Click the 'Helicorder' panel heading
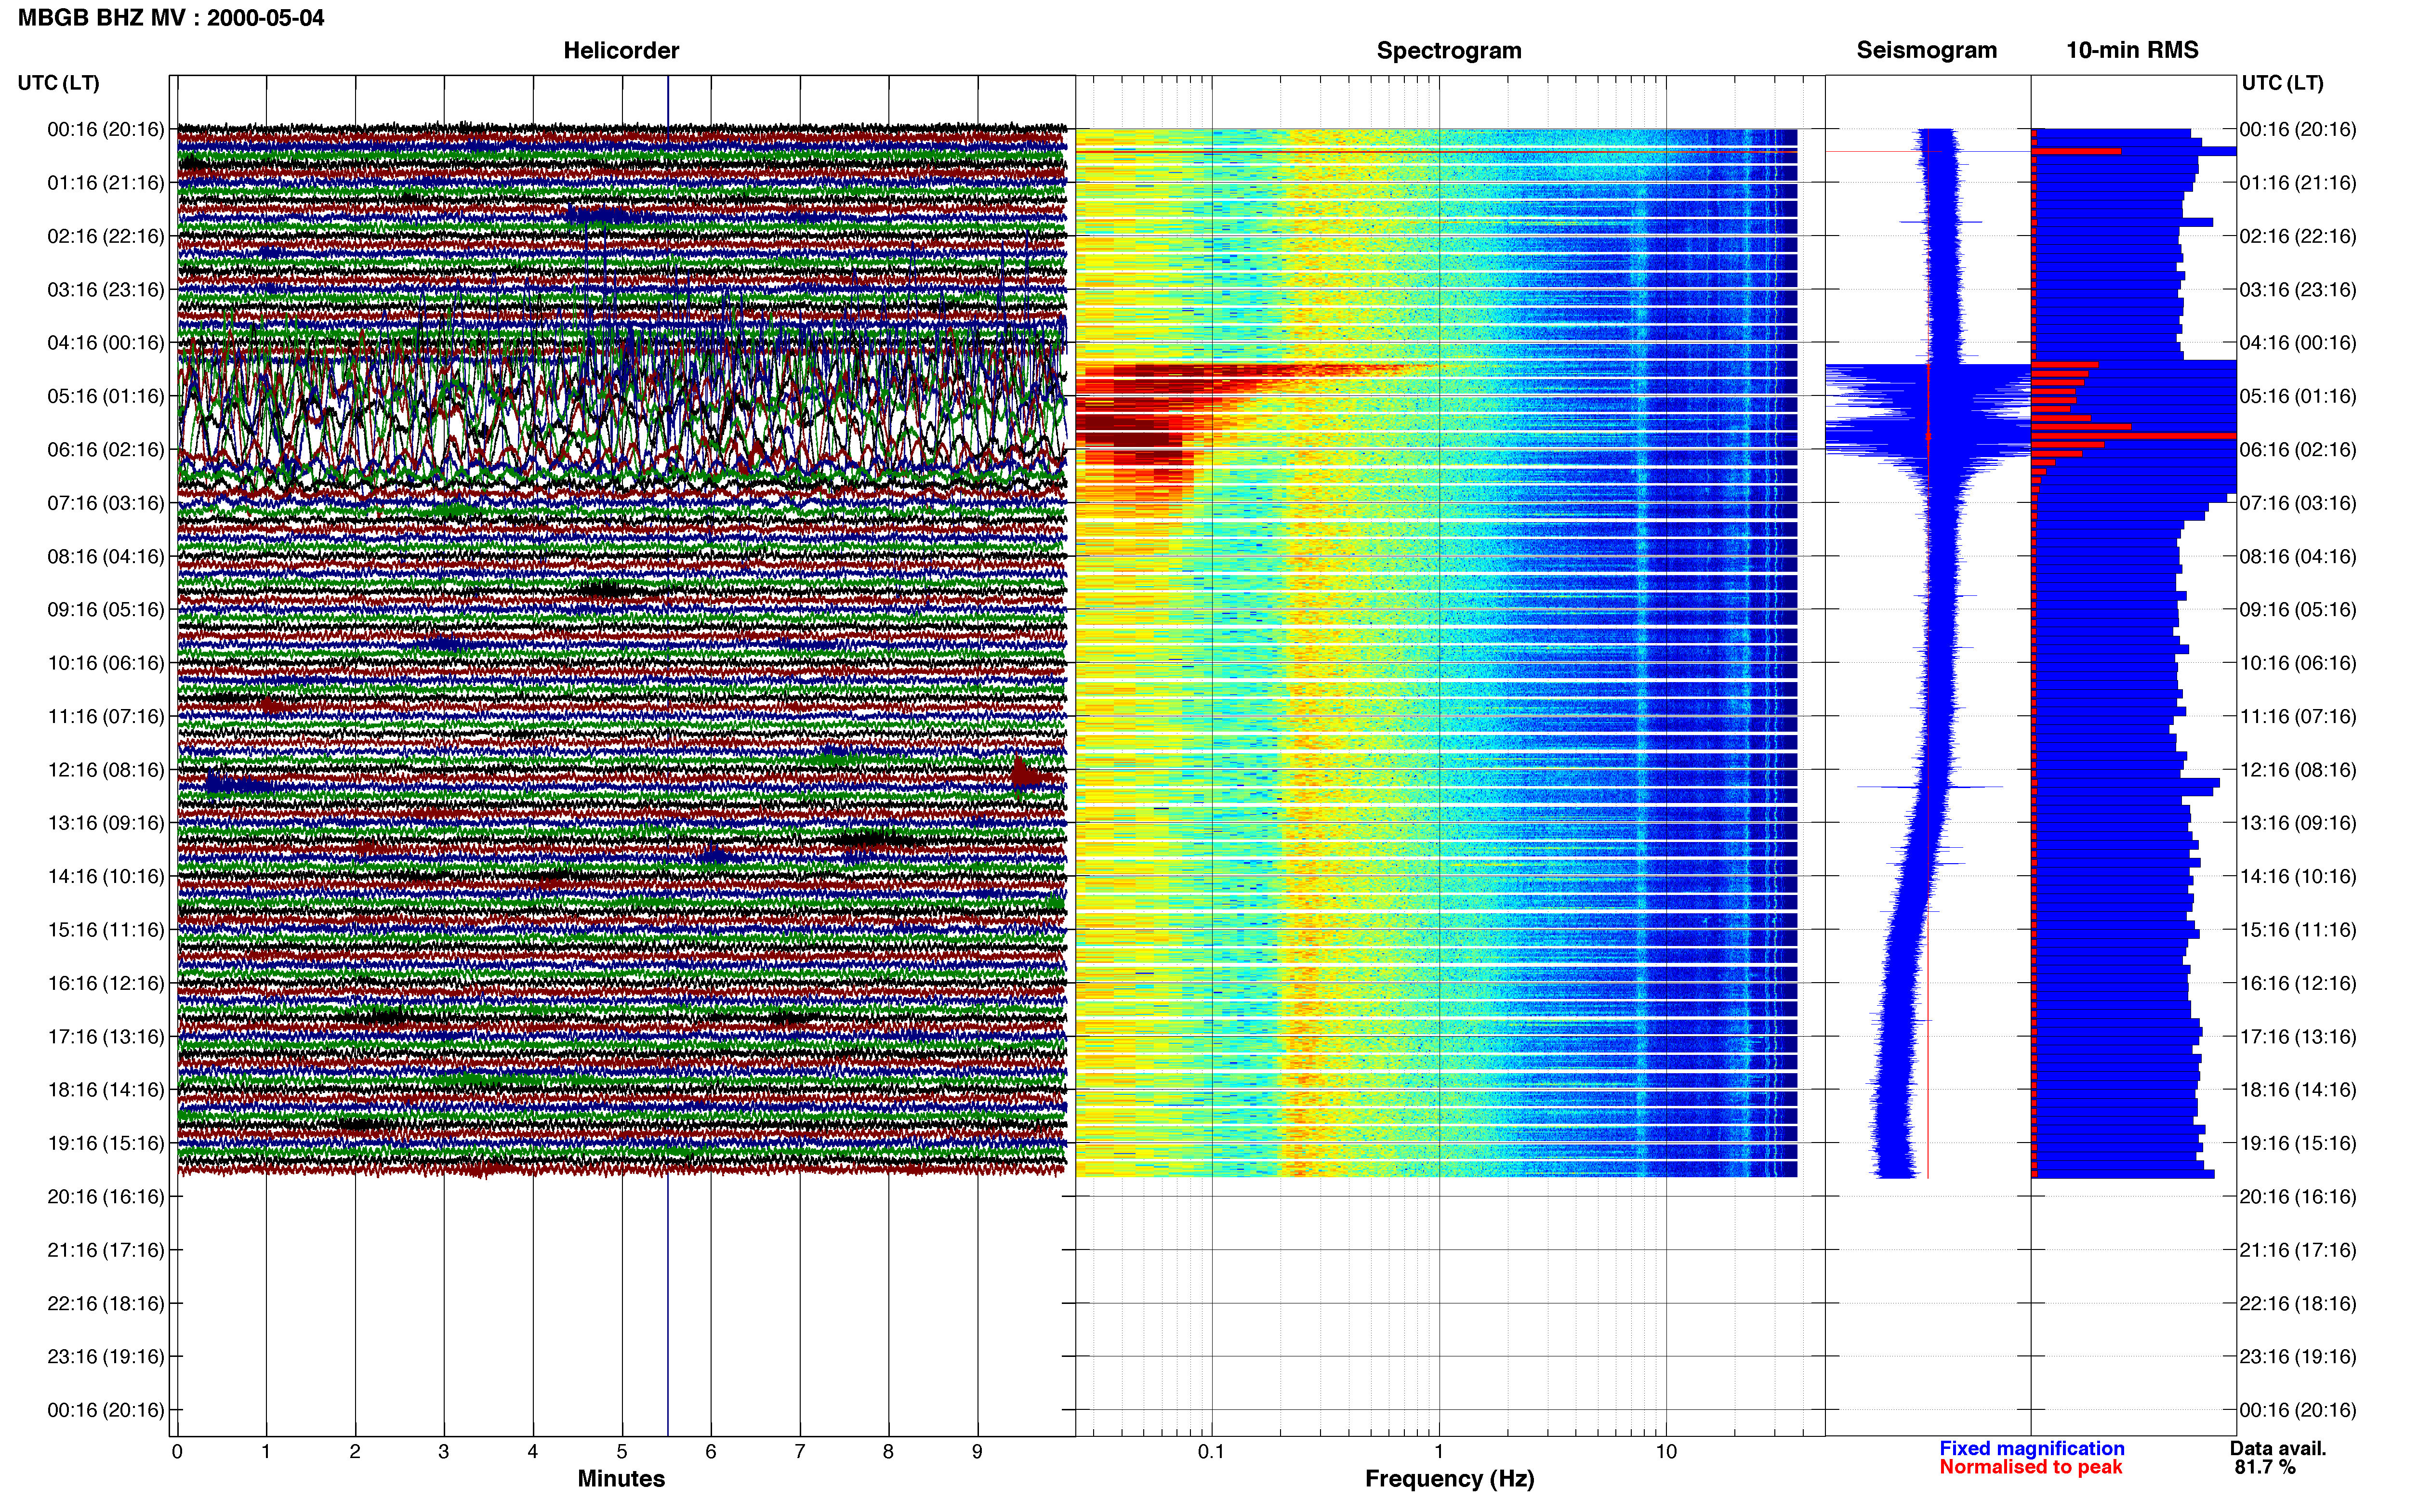Viewport: 2418px width, 1512px height. [621, 50]
